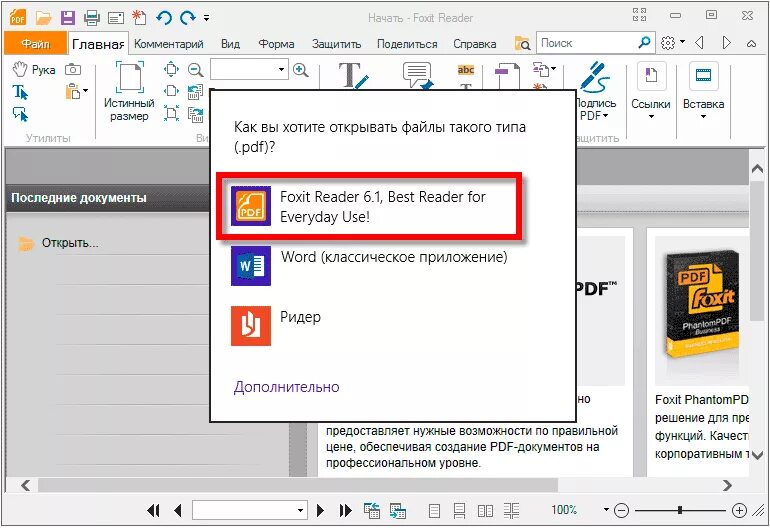Screen dimensions: 770x528
Task: Collapse the ribbon with the up chevron
Action: (751, 44)
